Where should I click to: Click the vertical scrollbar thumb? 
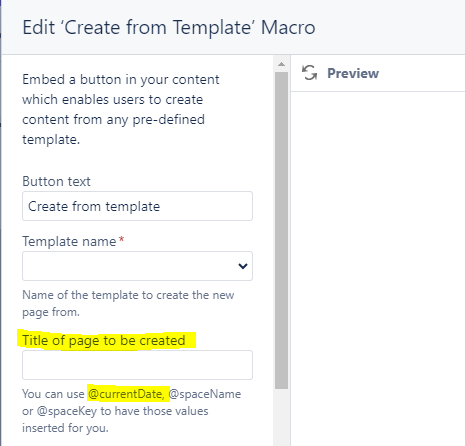[282, 230]
